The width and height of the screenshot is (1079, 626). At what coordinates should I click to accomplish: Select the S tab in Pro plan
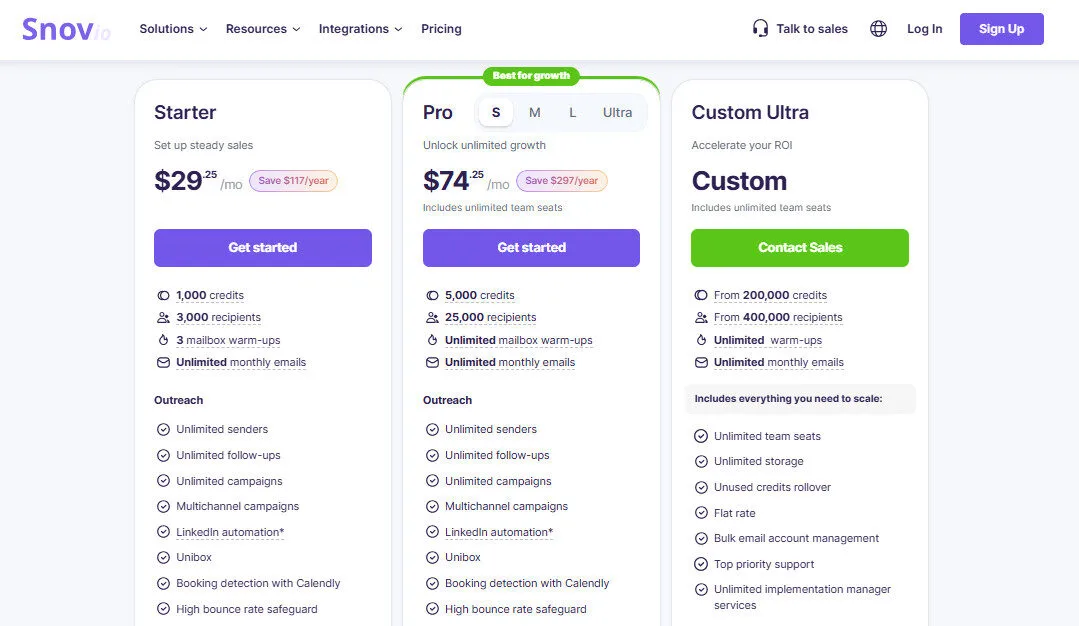pyautogui.click(x=495, y=112)
